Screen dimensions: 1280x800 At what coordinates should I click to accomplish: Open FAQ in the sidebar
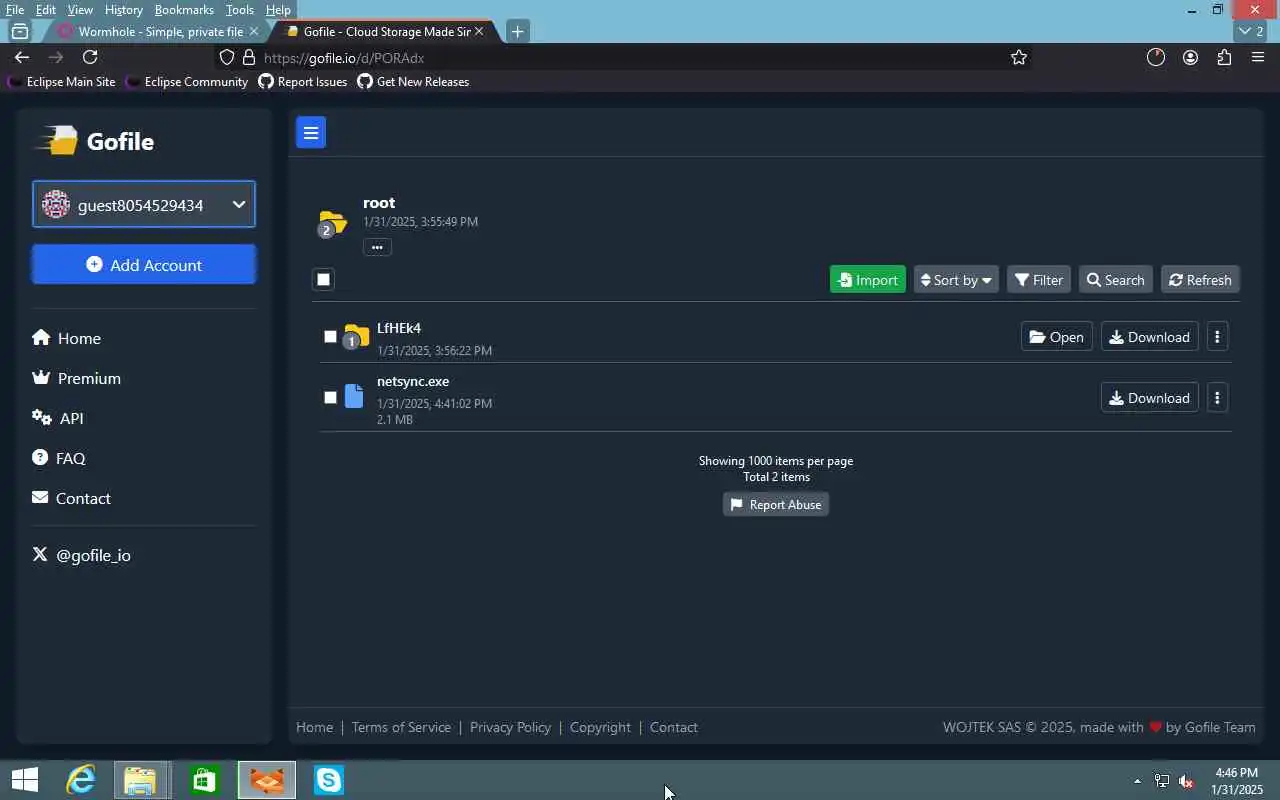coord(59,458)
